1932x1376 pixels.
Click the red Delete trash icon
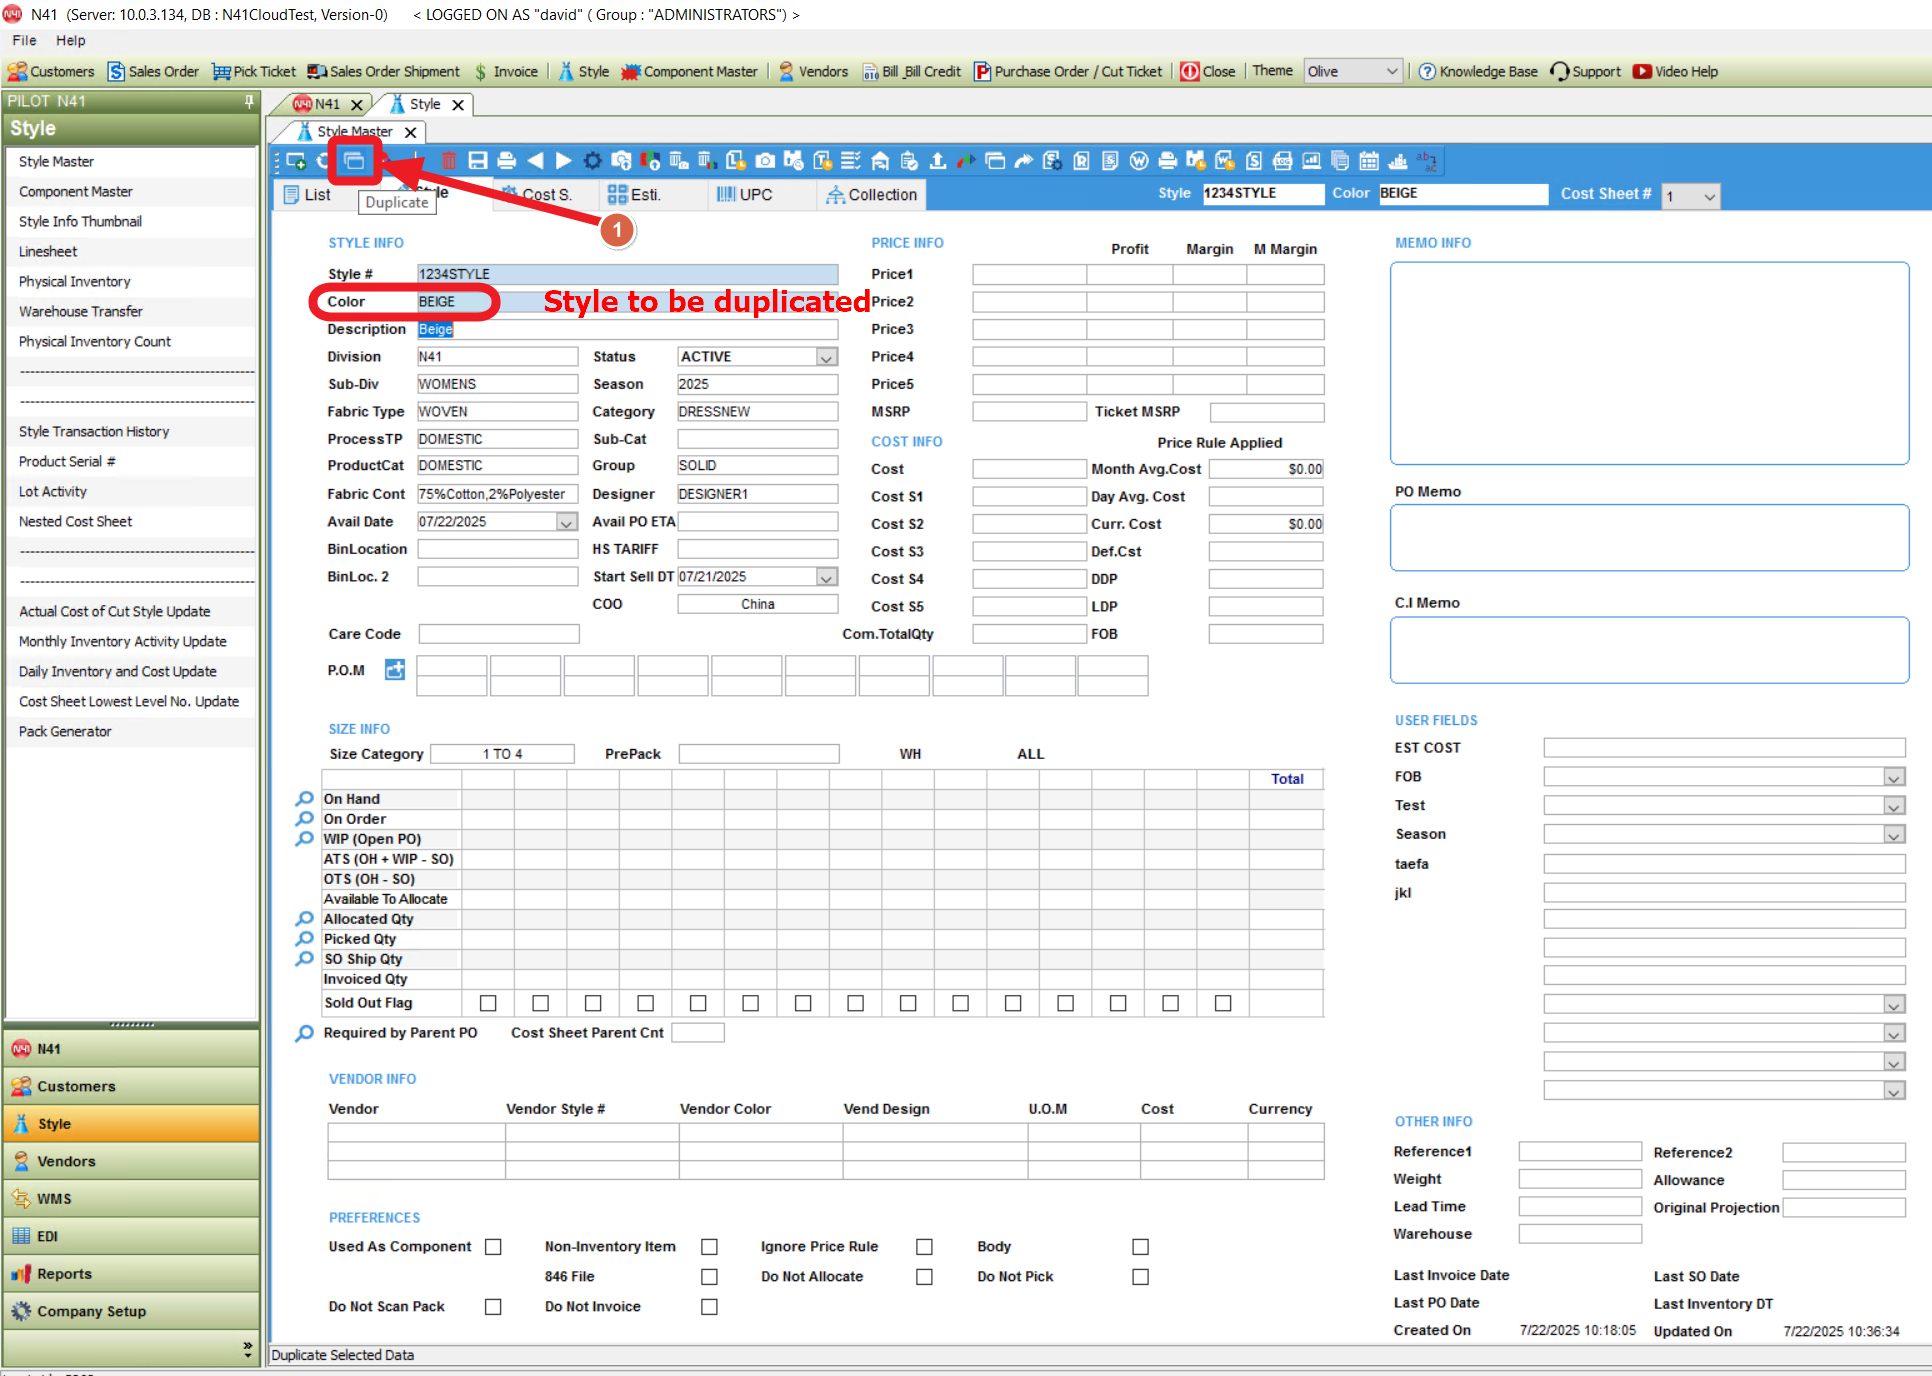(449, 161)
